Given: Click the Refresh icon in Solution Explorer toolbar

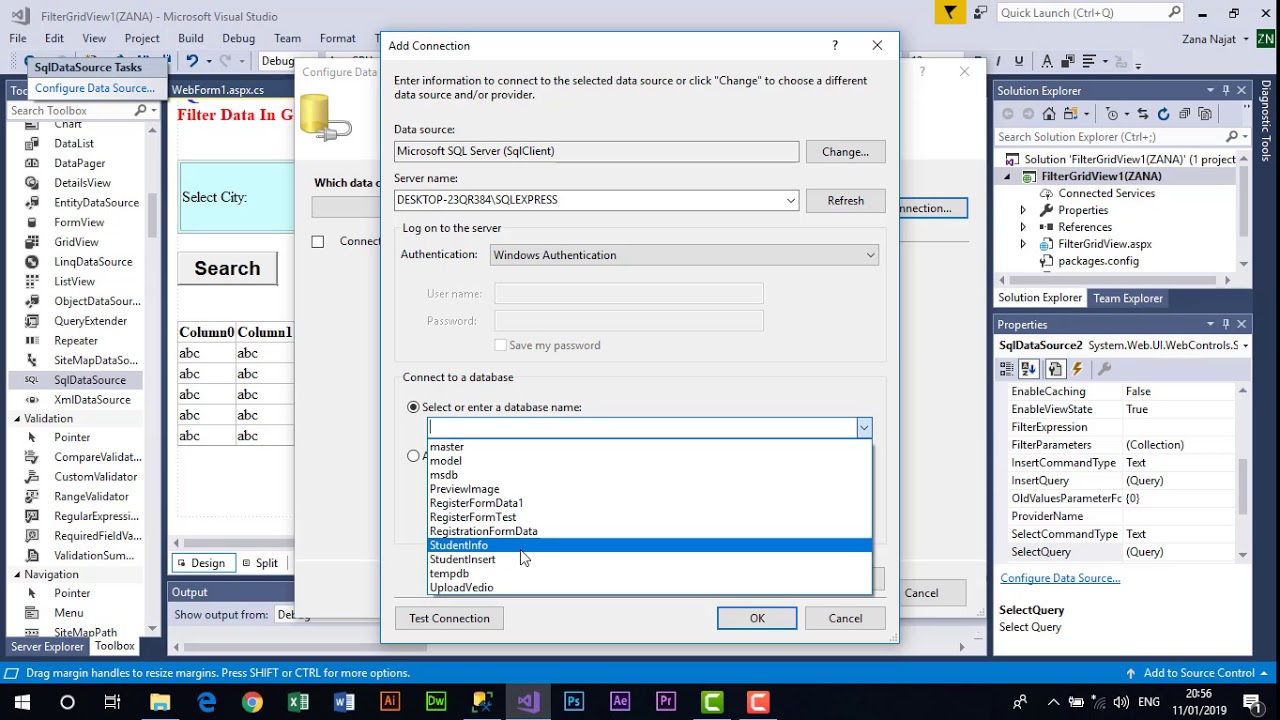Looking at the screenshot, I should coord(1163,114).
